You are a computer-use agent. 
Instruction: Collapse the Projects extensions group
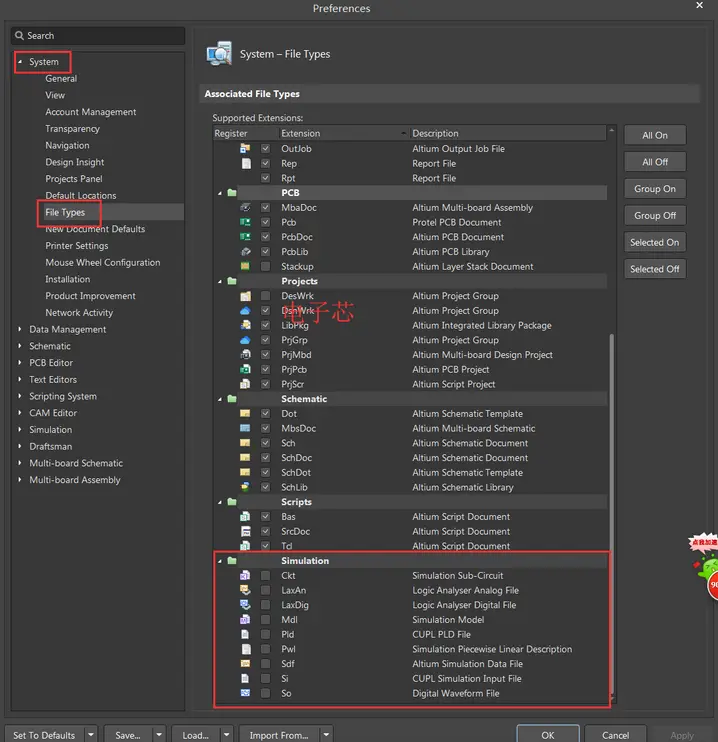tap(220, 282)
